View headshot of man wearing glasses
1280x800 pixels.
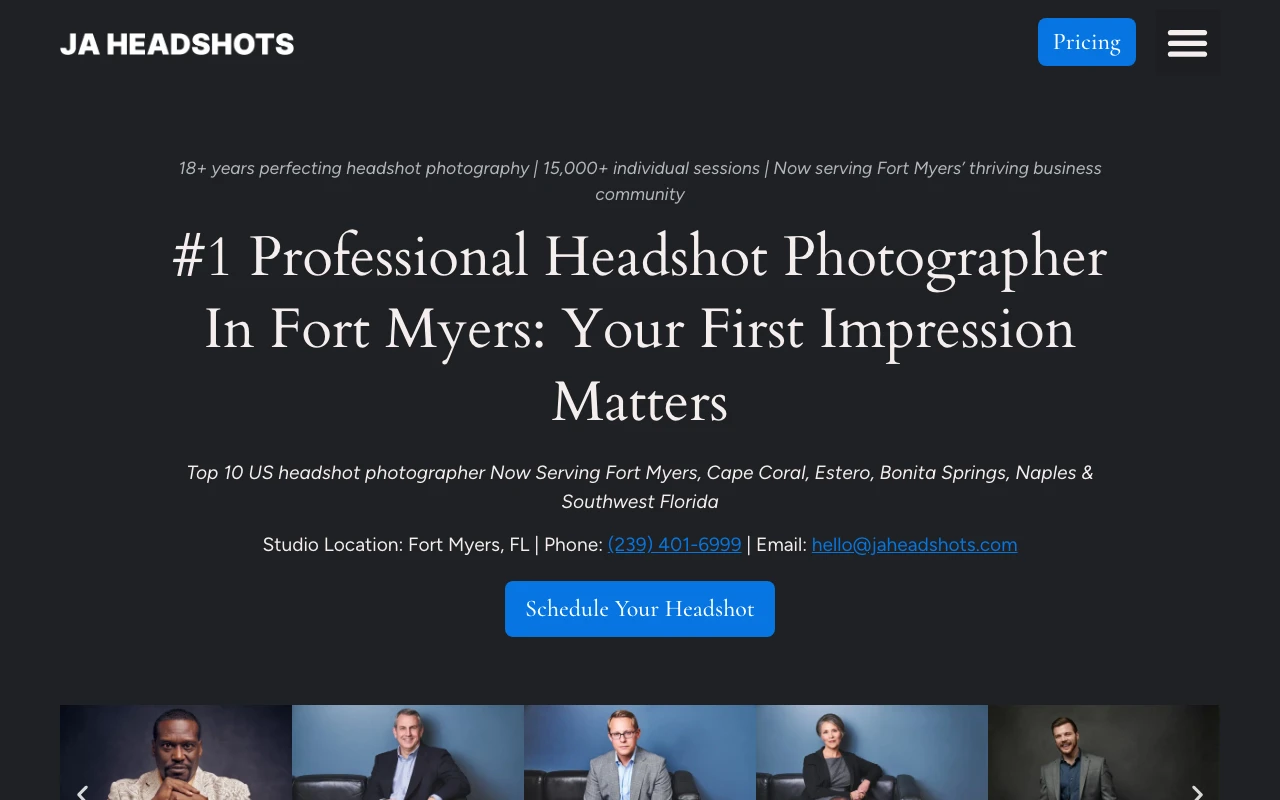(640, 755)
